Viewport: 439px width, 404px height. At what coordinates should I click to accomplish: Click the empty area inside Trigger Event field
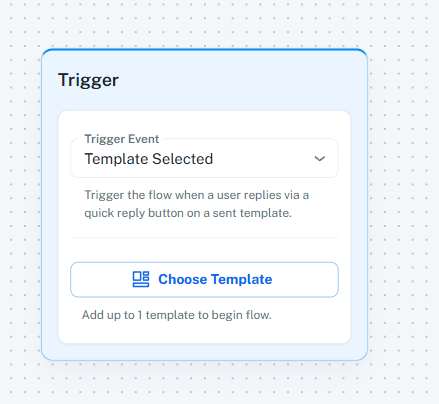click(x=263, y=159)
